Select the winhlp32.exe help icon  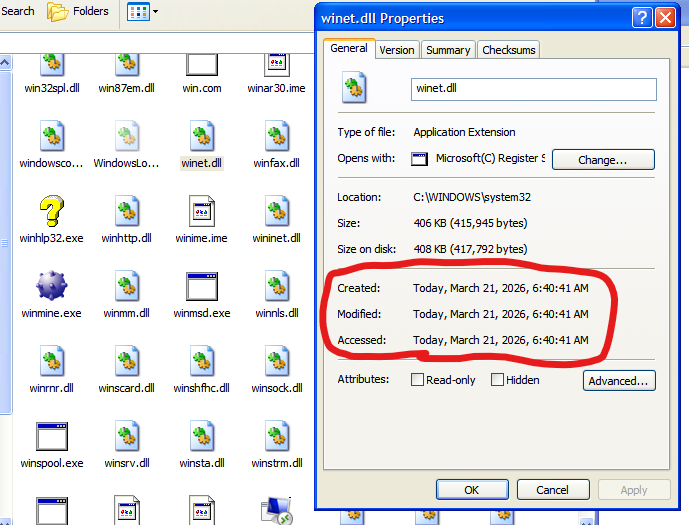pos(51,212)
